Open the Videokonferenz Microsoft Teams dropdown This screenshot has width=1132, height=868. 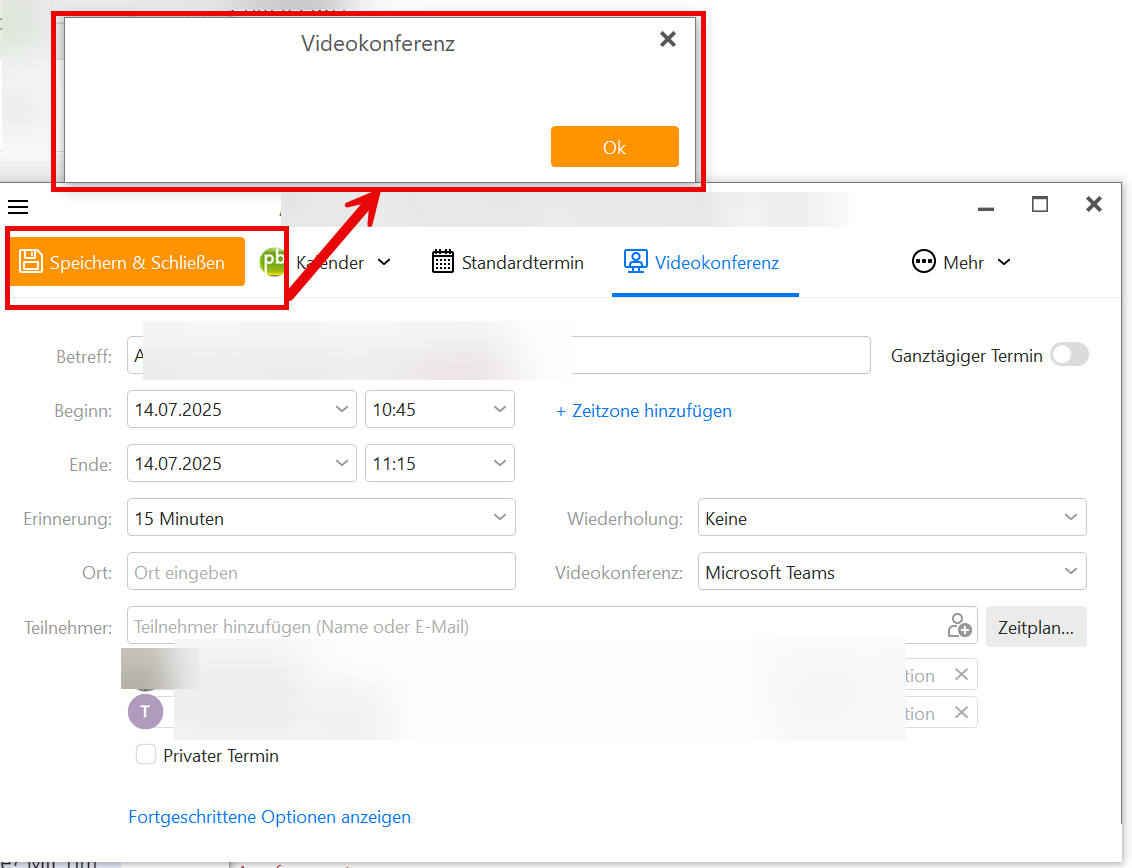tap(892, 572)
